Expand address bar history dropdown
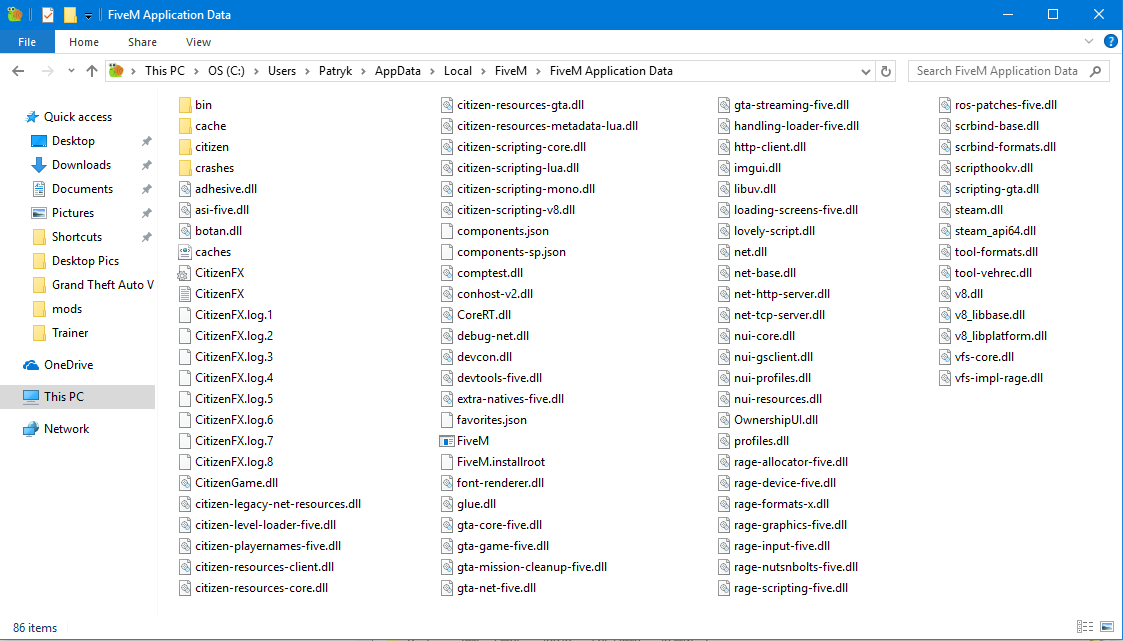The width and height of the screenshot is (1123, 641). tap(866, 72)
